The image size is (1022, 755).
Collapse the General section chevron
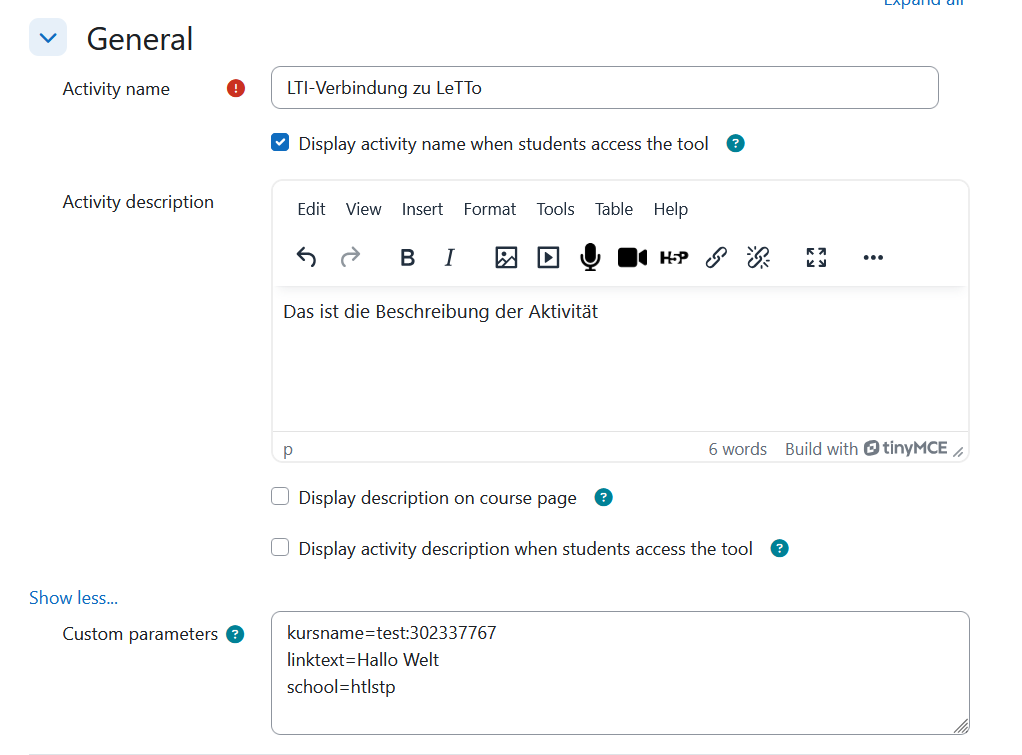tap(48, 39)
